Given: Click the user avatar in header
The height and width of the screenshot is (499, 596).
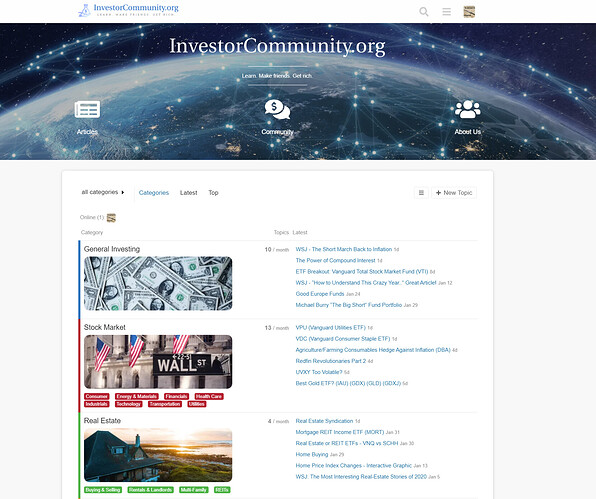Looking at the screenshot, I should (x=469, y=12).
